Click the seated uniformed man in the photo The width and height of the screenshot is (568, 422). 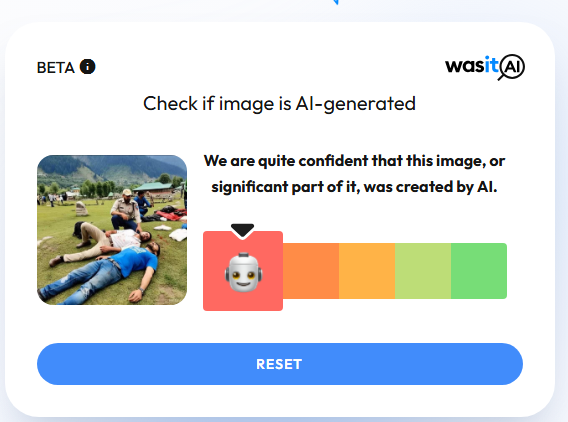tap(126, 211)
